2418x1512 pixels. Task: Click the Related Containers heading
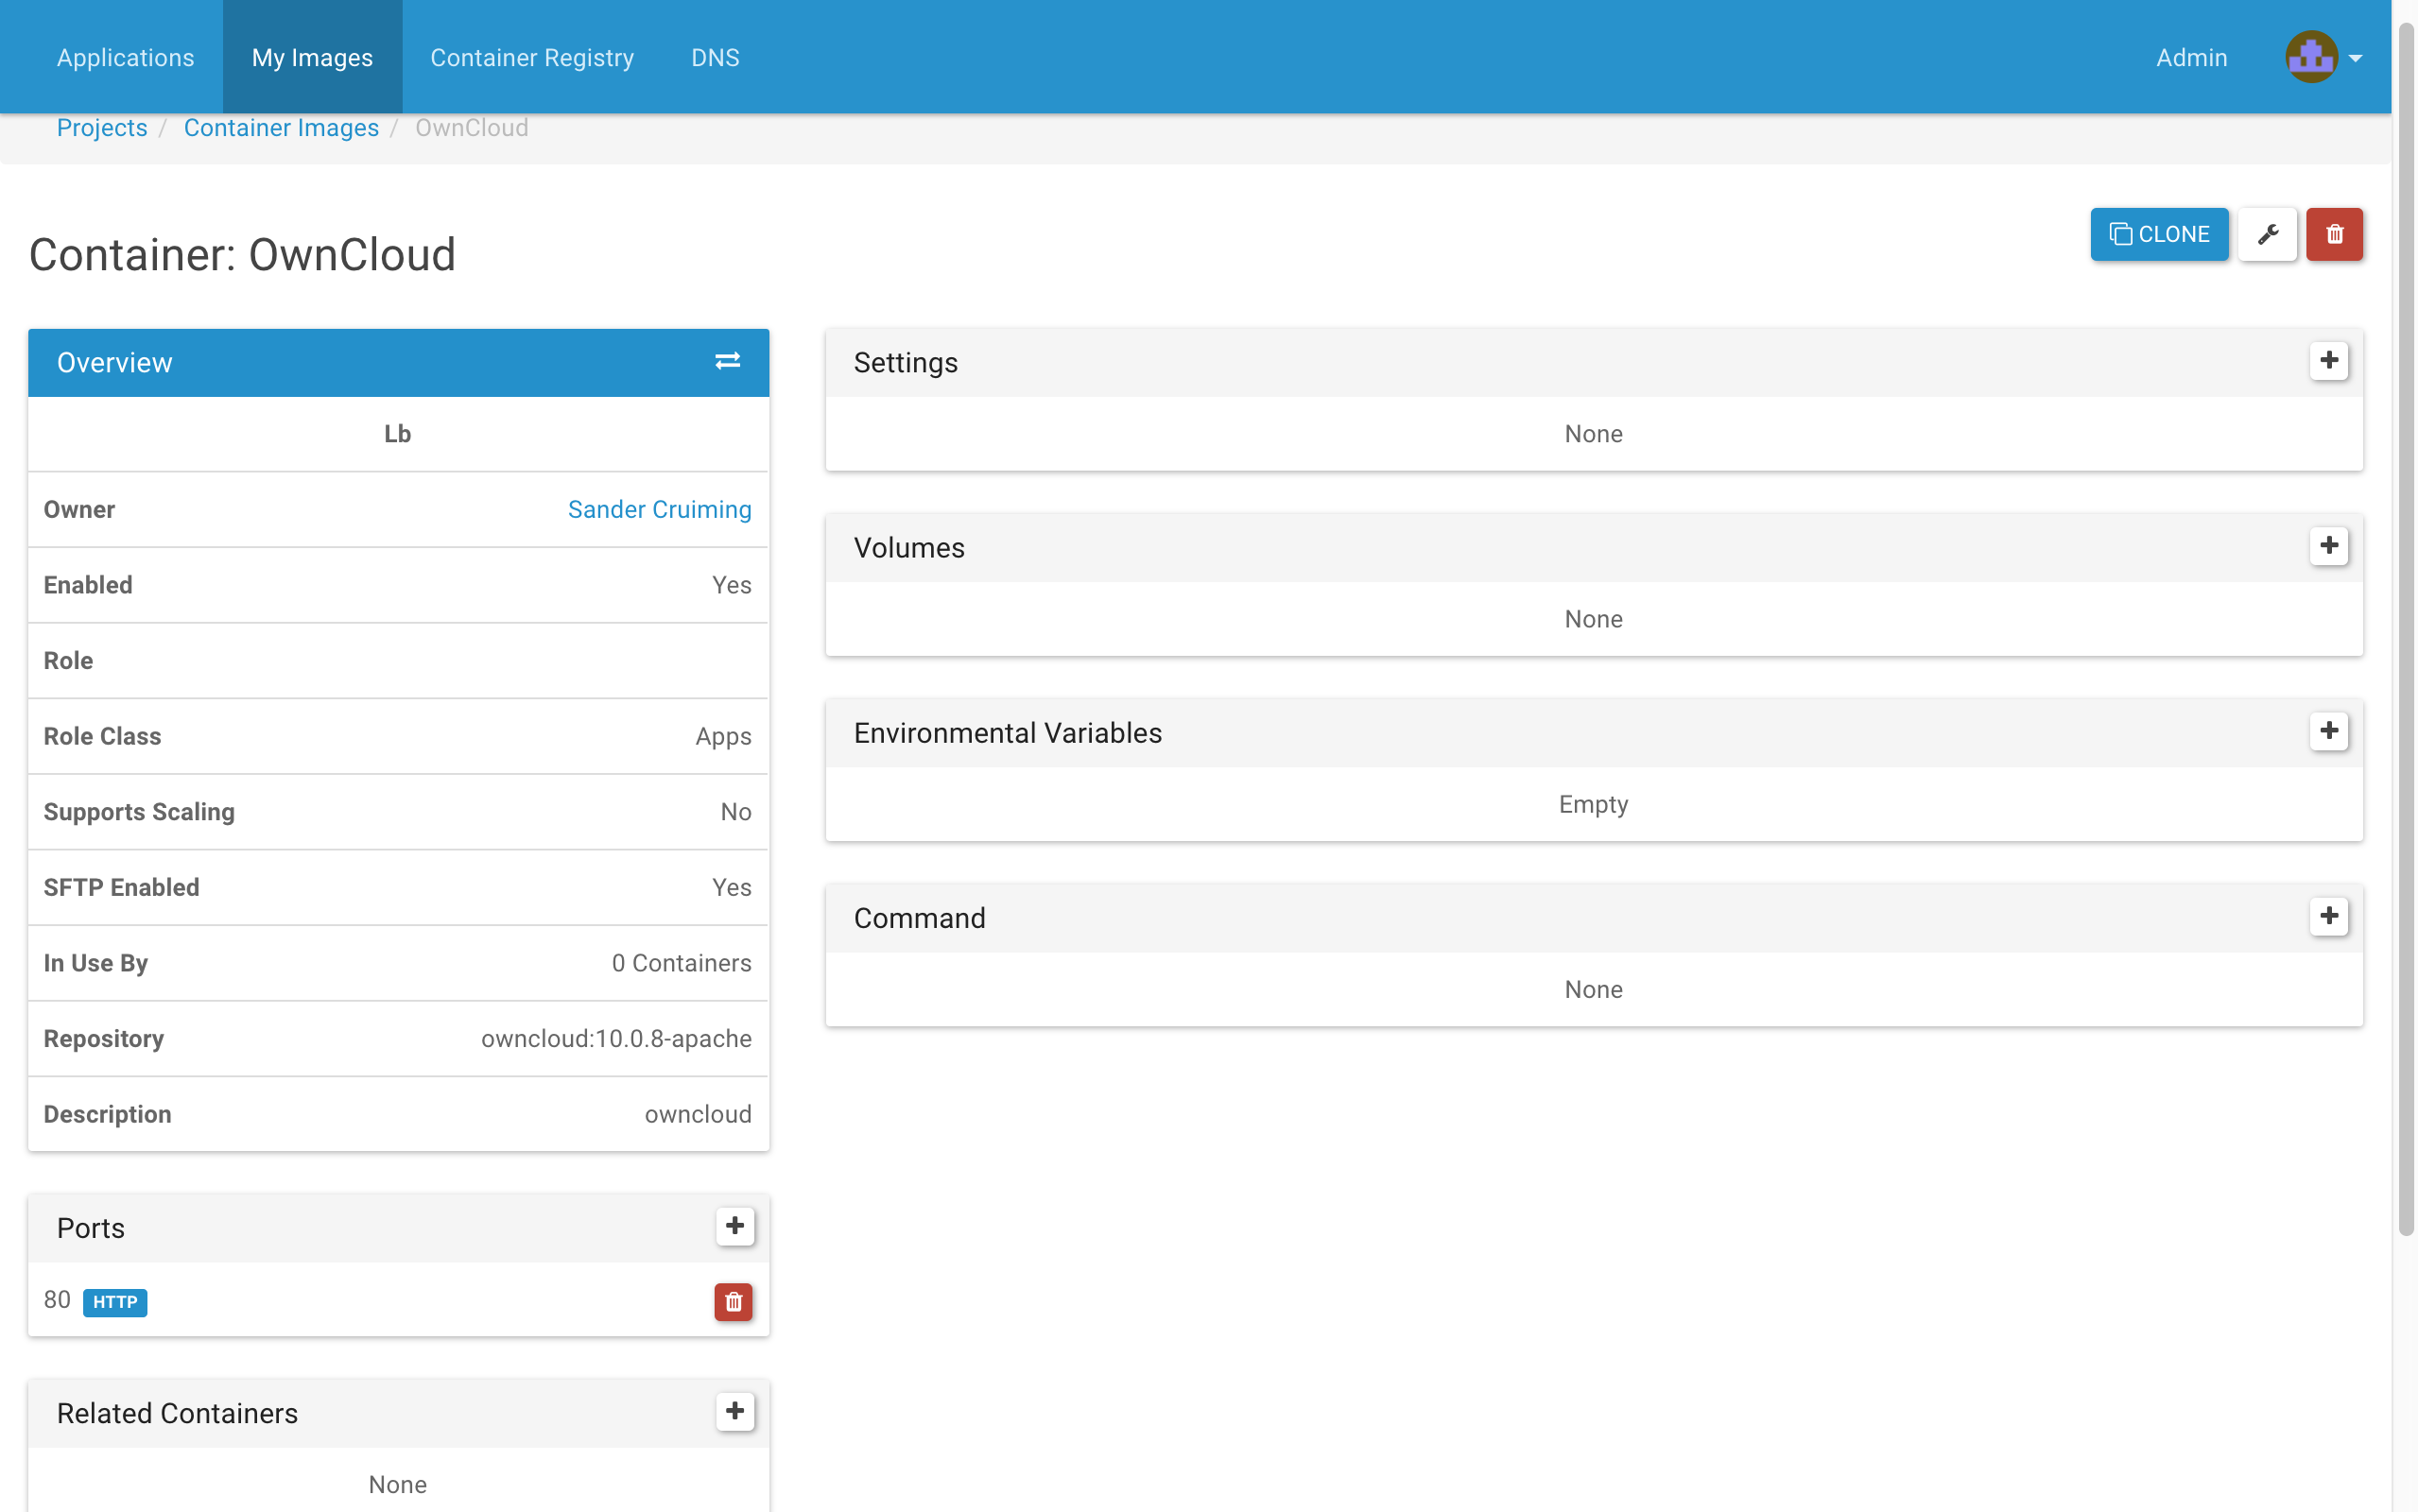pos(177,1413)
